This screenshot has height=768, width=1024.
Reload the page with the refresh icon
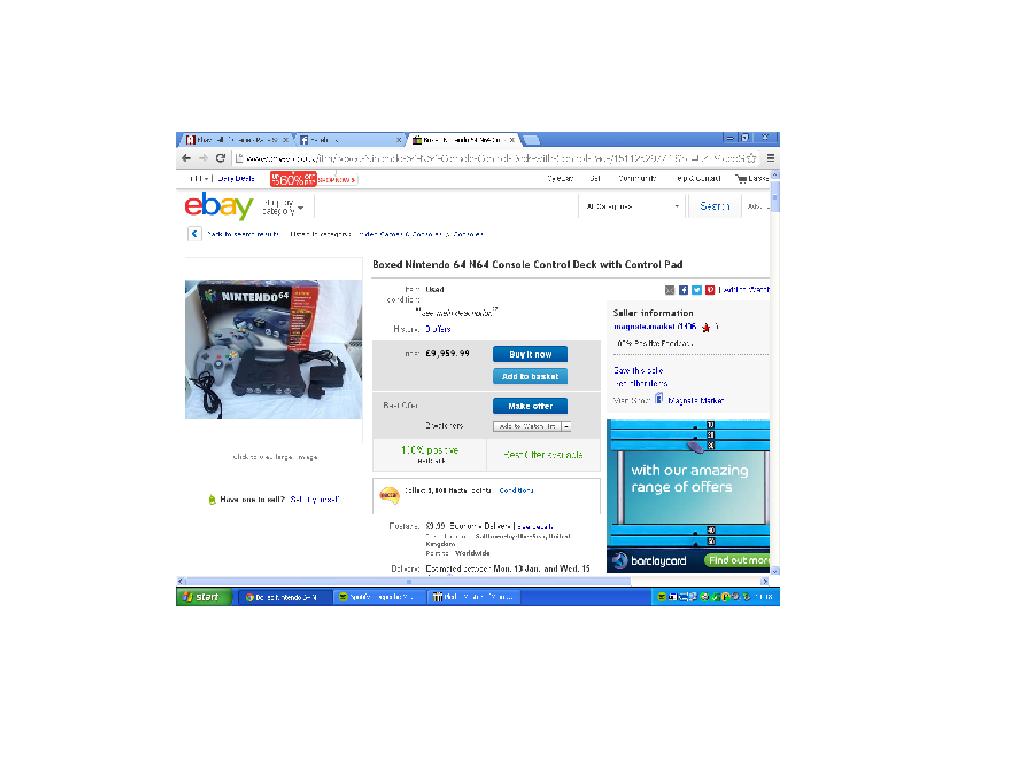click(221, 158)
